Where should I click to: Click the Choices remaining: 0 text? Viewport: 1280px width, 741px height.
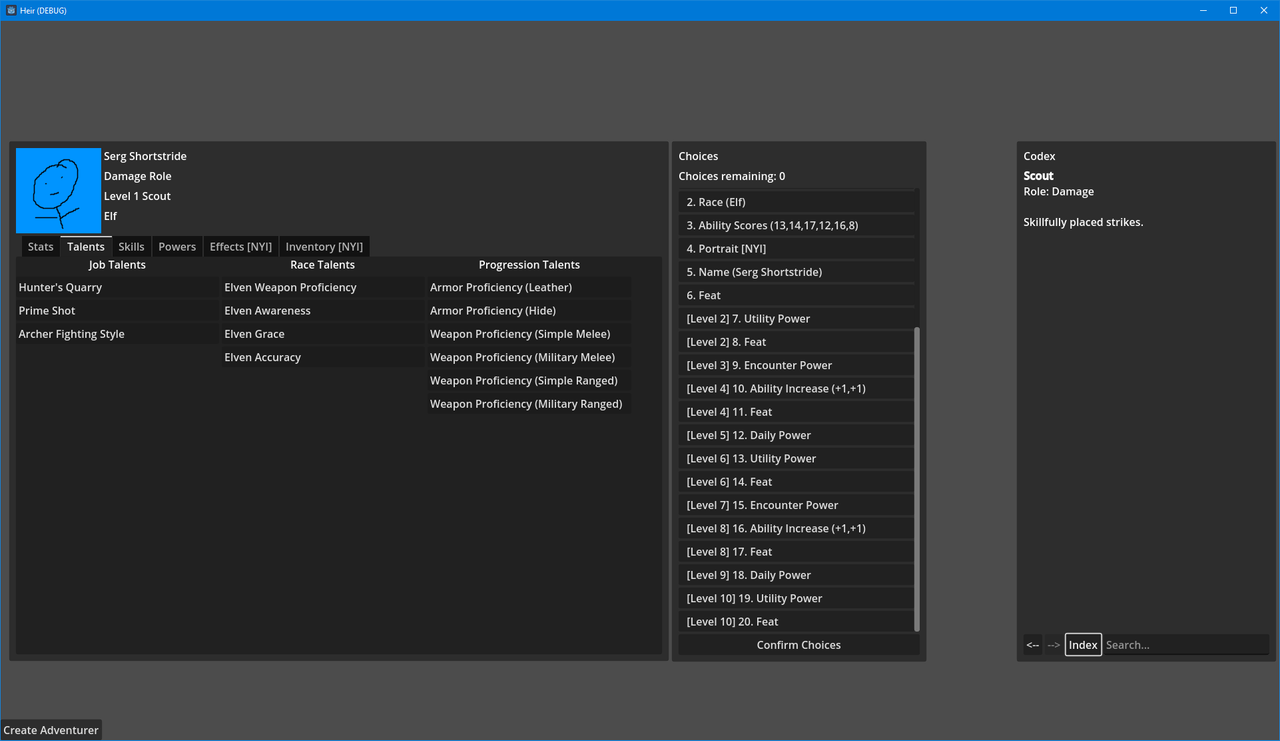click(732, 176)
